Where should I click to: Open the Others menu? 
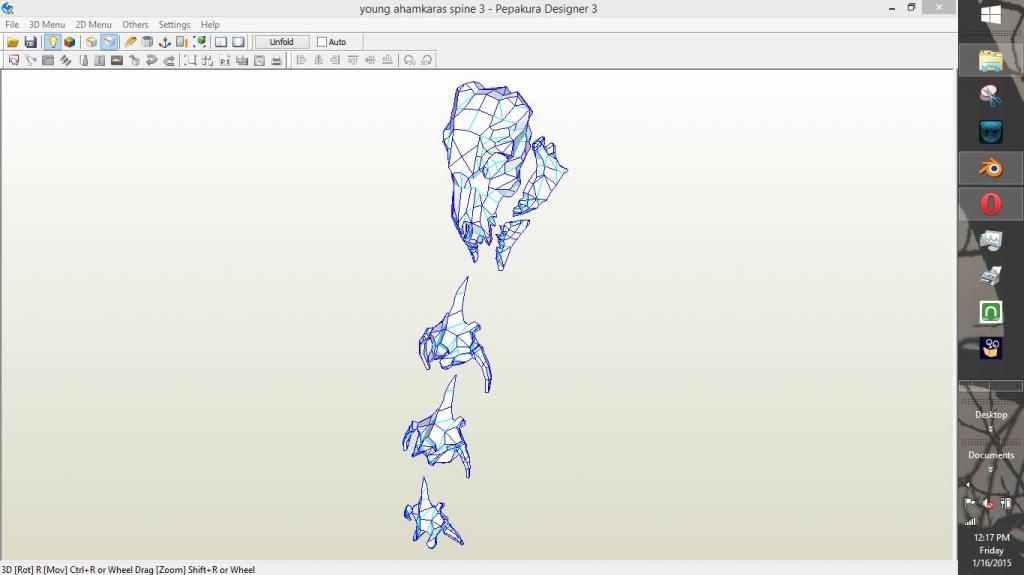[135, 24]
